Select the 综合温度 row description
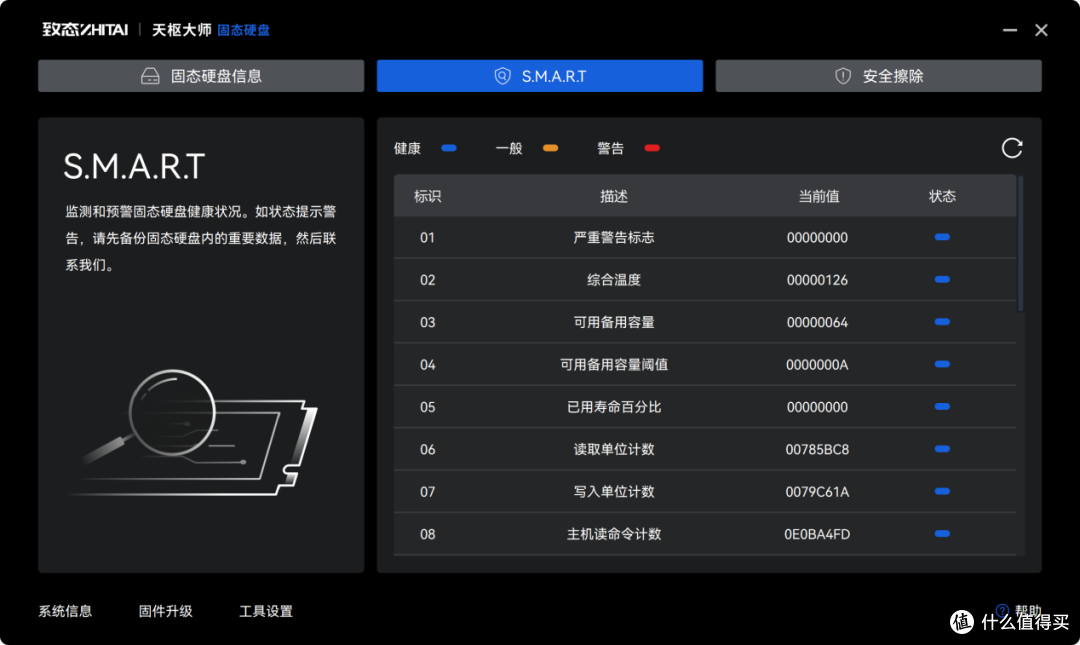Image resolution: width=1080 pixels, height=645 pixels. tap(614, 280)
